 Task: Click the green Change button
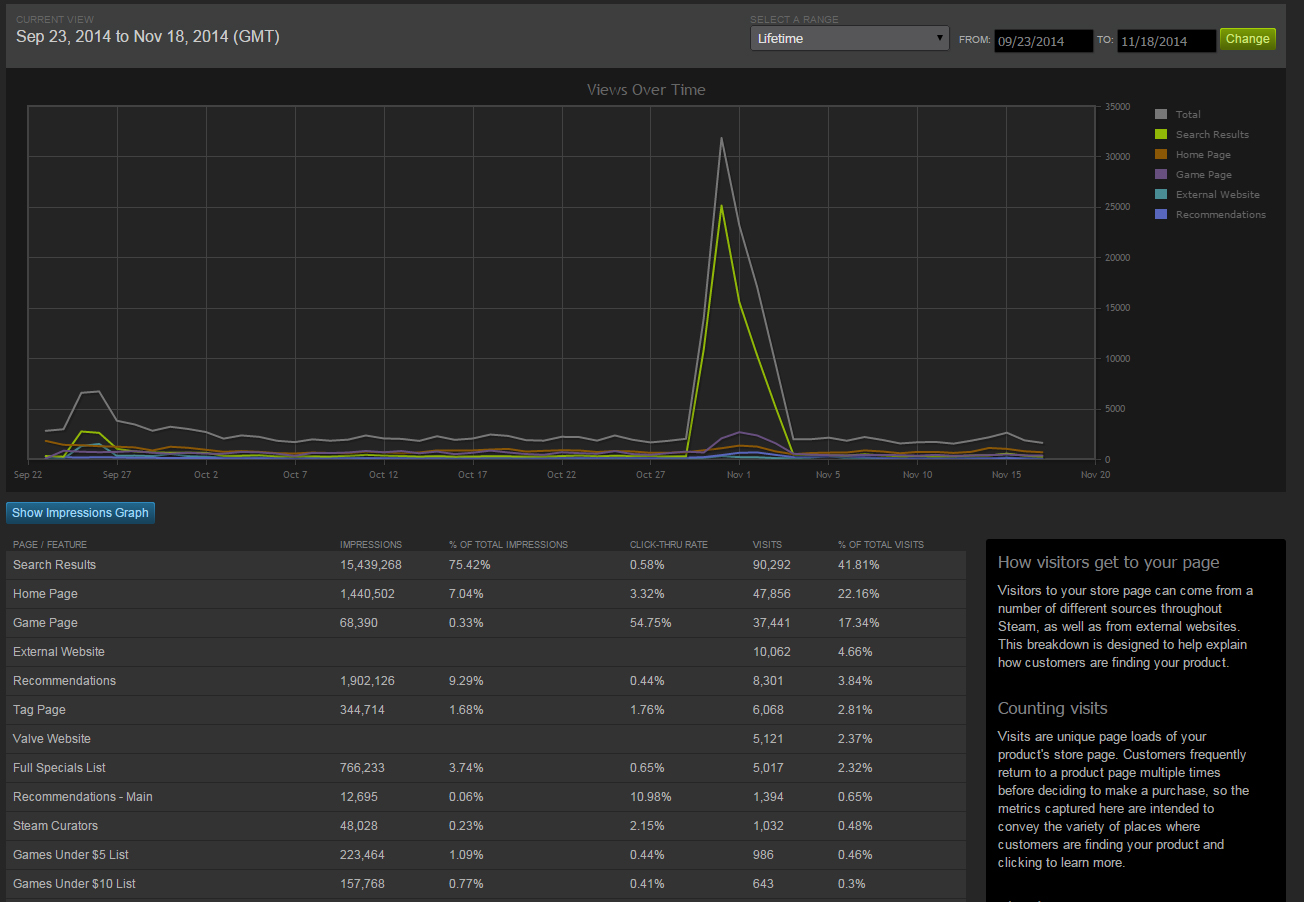[1247, 39]
